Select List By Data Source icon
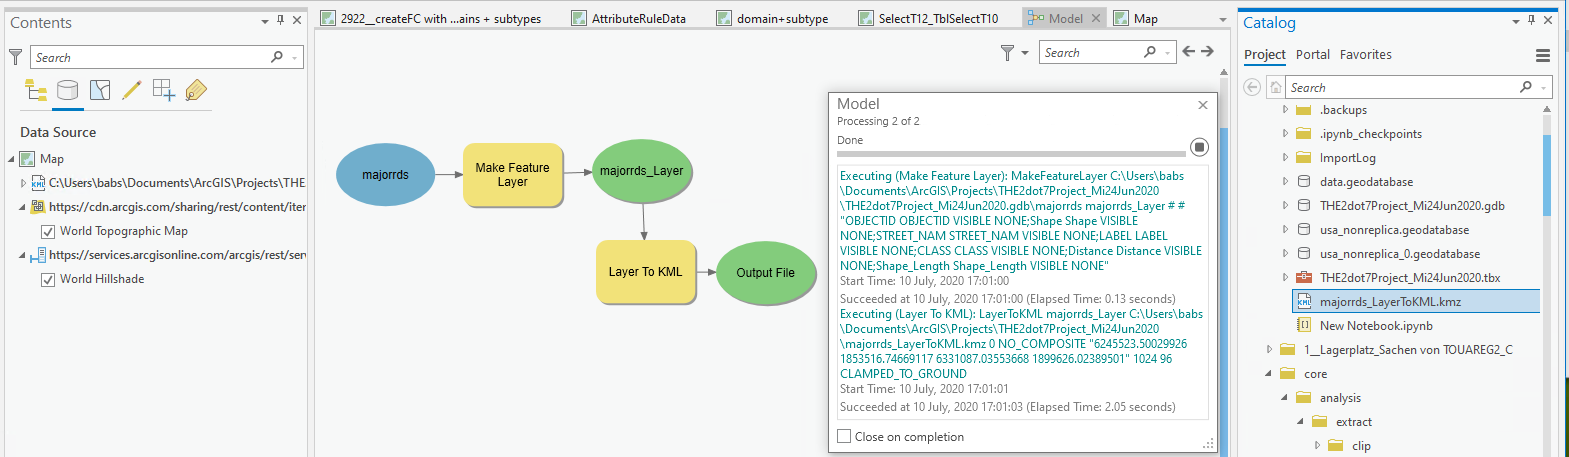Viewport: 1569px width, 457px height. pos(67,91)
